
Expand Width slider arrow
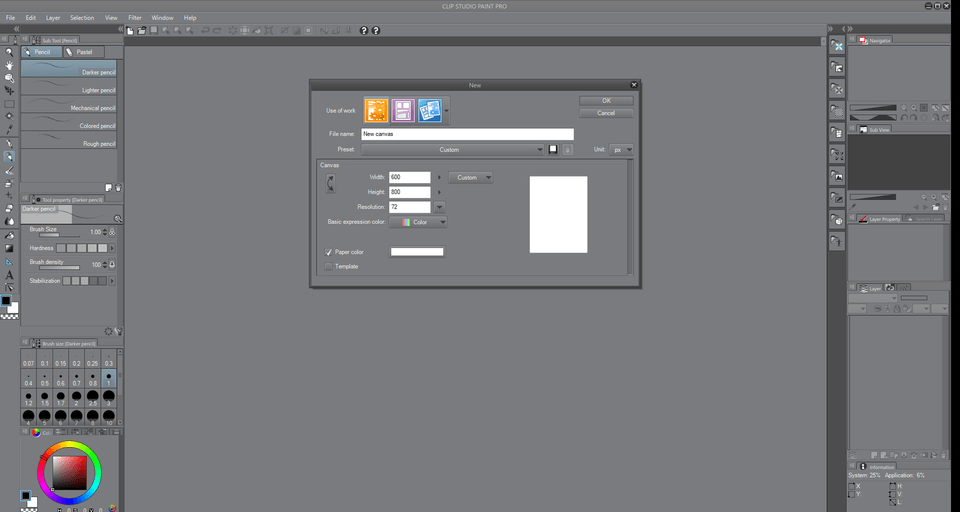click(439, 178)
